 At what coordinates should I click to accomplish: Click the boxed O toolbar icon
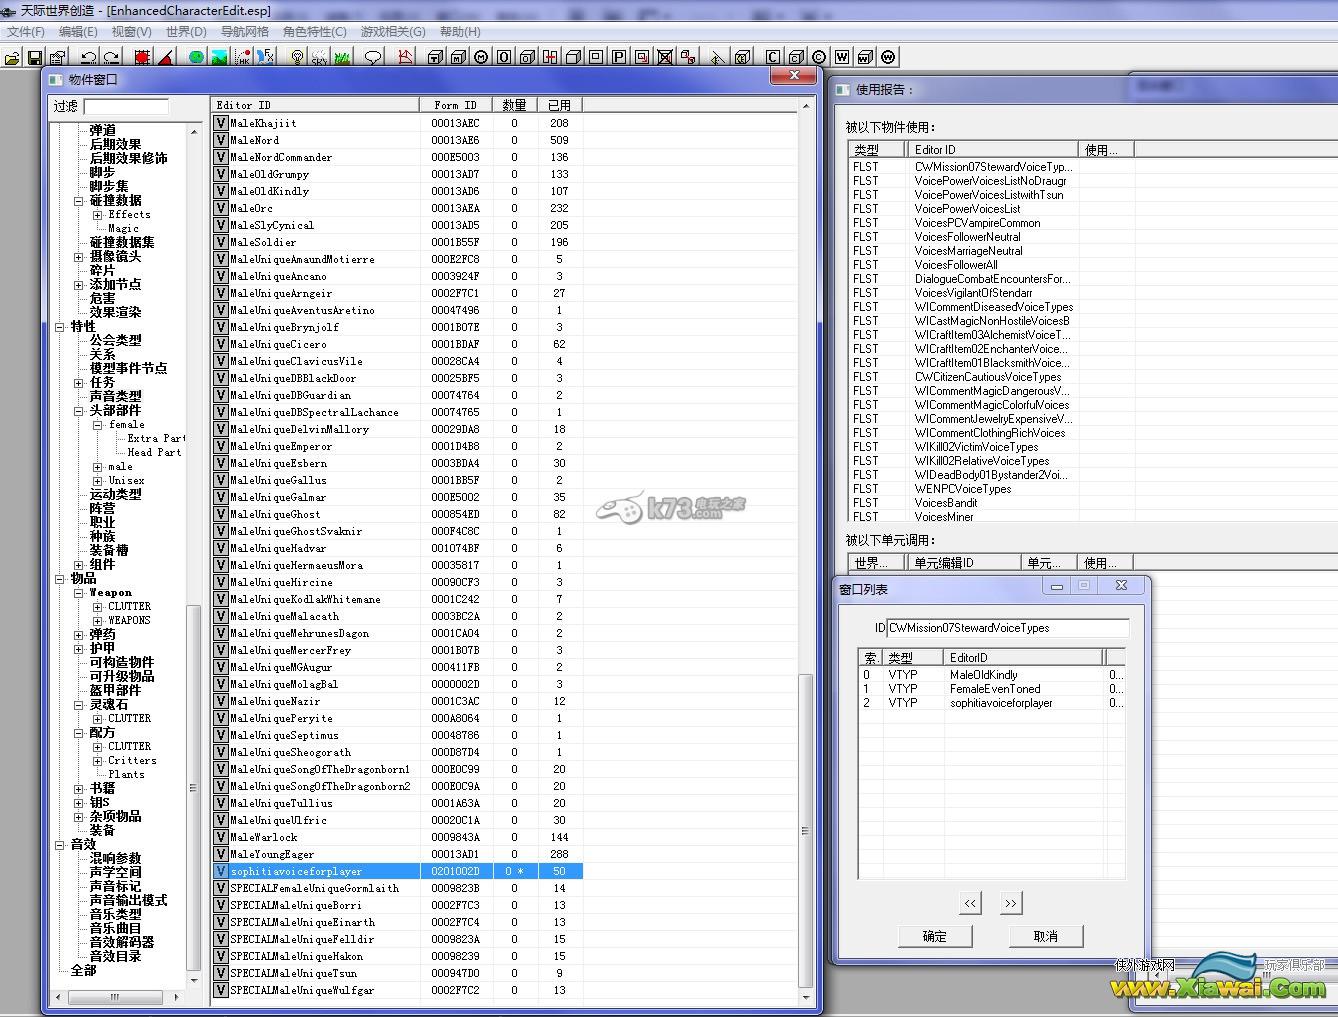(x=504, y=57)
